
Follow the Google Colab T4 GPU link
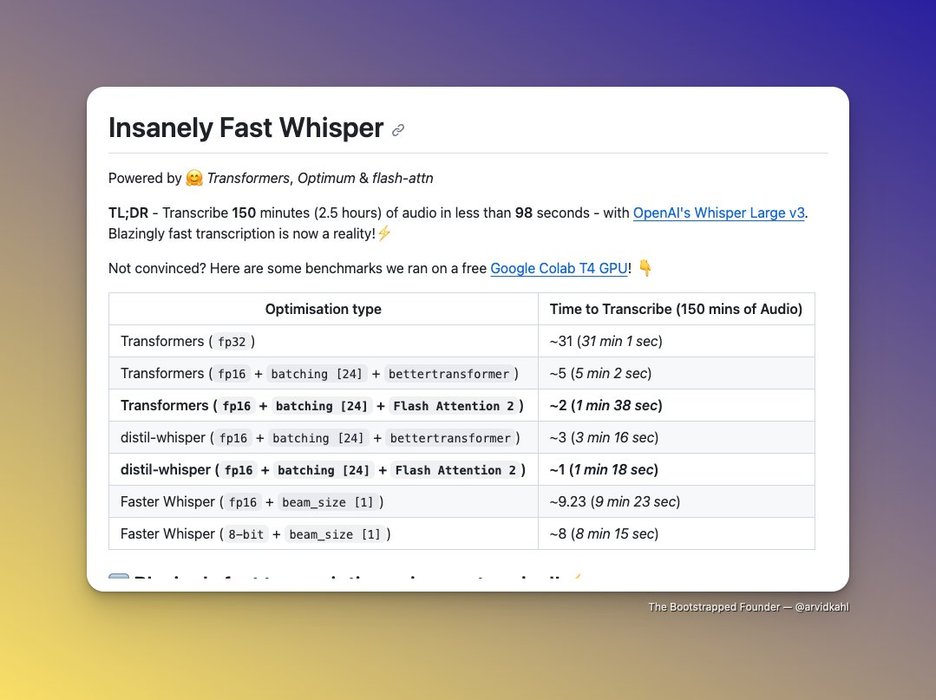click(x=558, y=268)
